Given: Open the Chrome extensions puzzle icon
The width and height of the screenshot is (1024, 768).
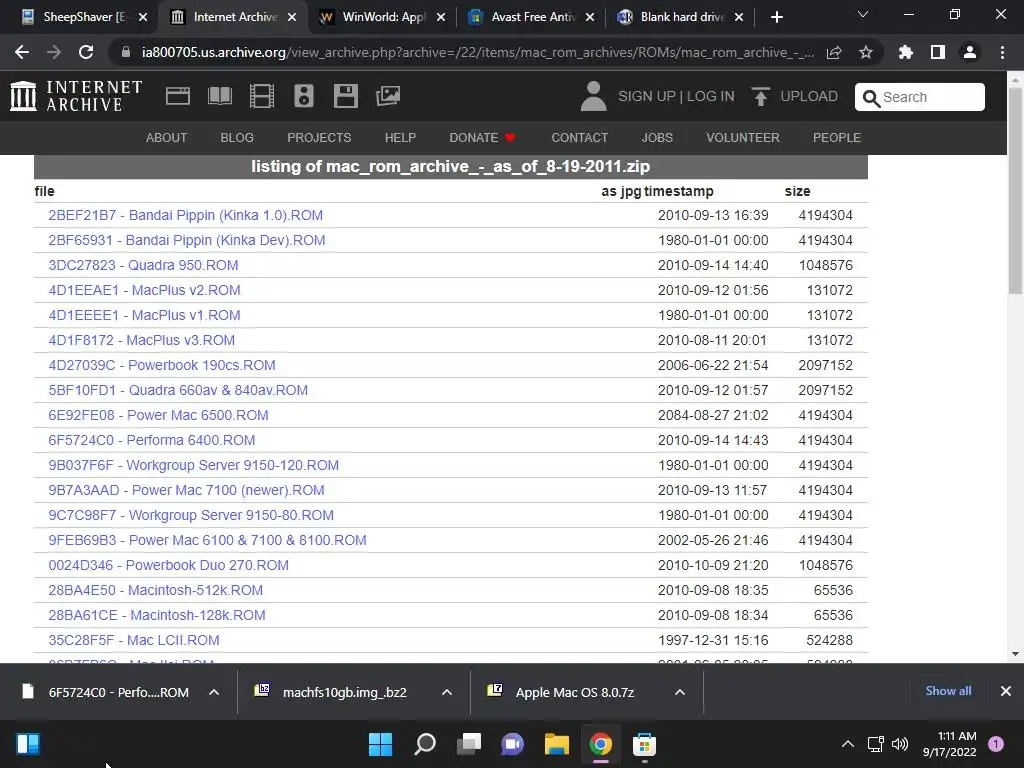Looking at the screenshot, I should 906,52.
